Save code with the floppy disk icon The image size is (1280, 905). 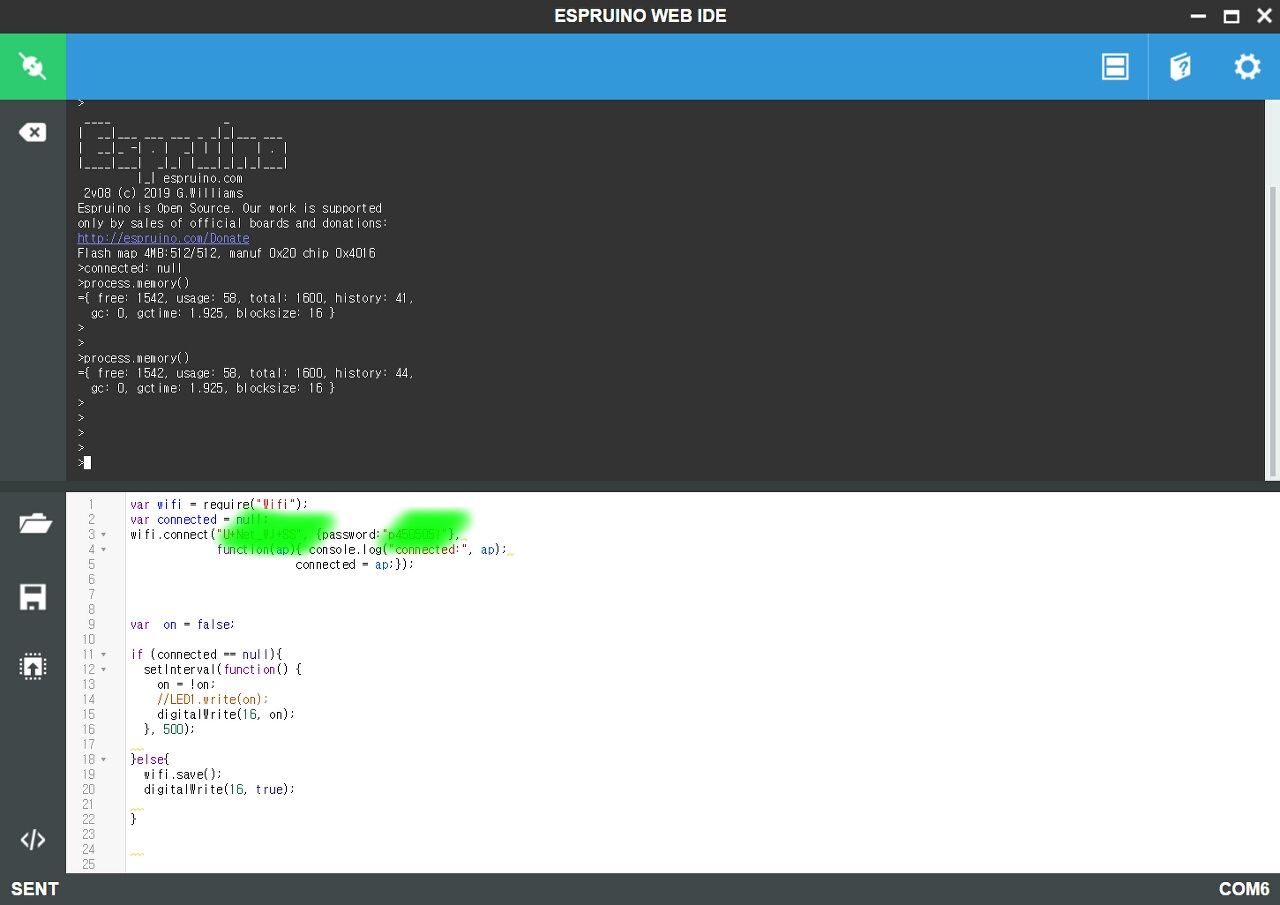pos(33,597)
